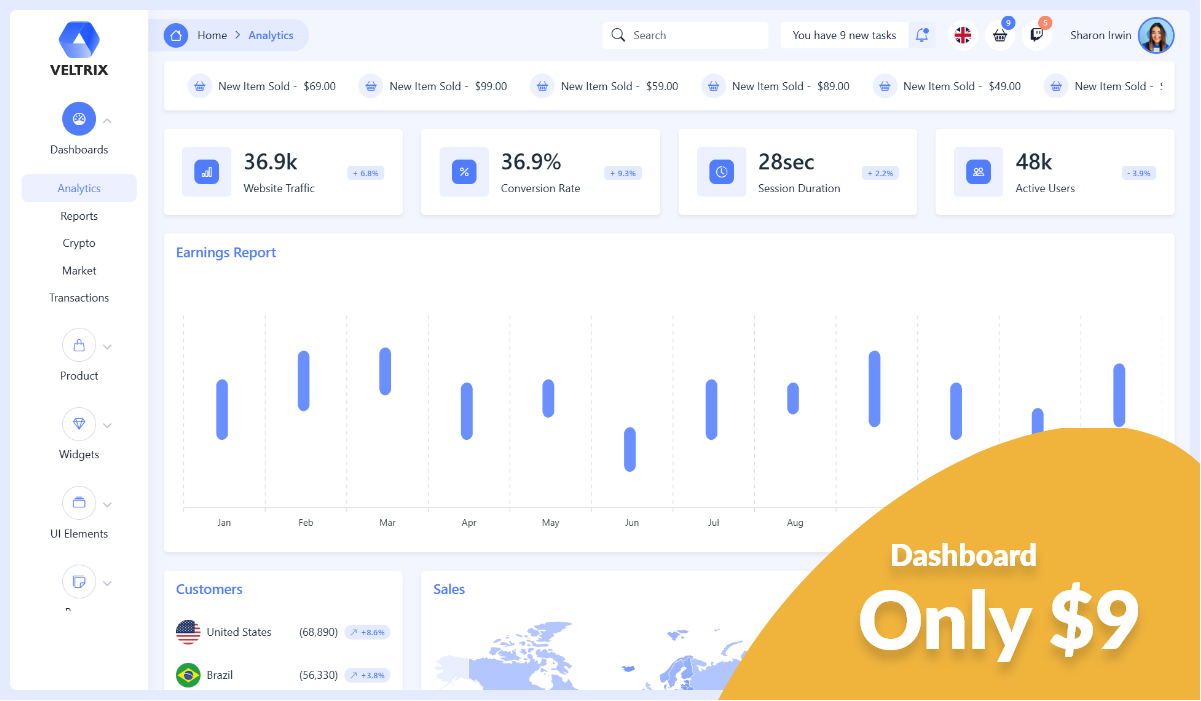Select Reports in the sidebar menu

tap(79, 215)
